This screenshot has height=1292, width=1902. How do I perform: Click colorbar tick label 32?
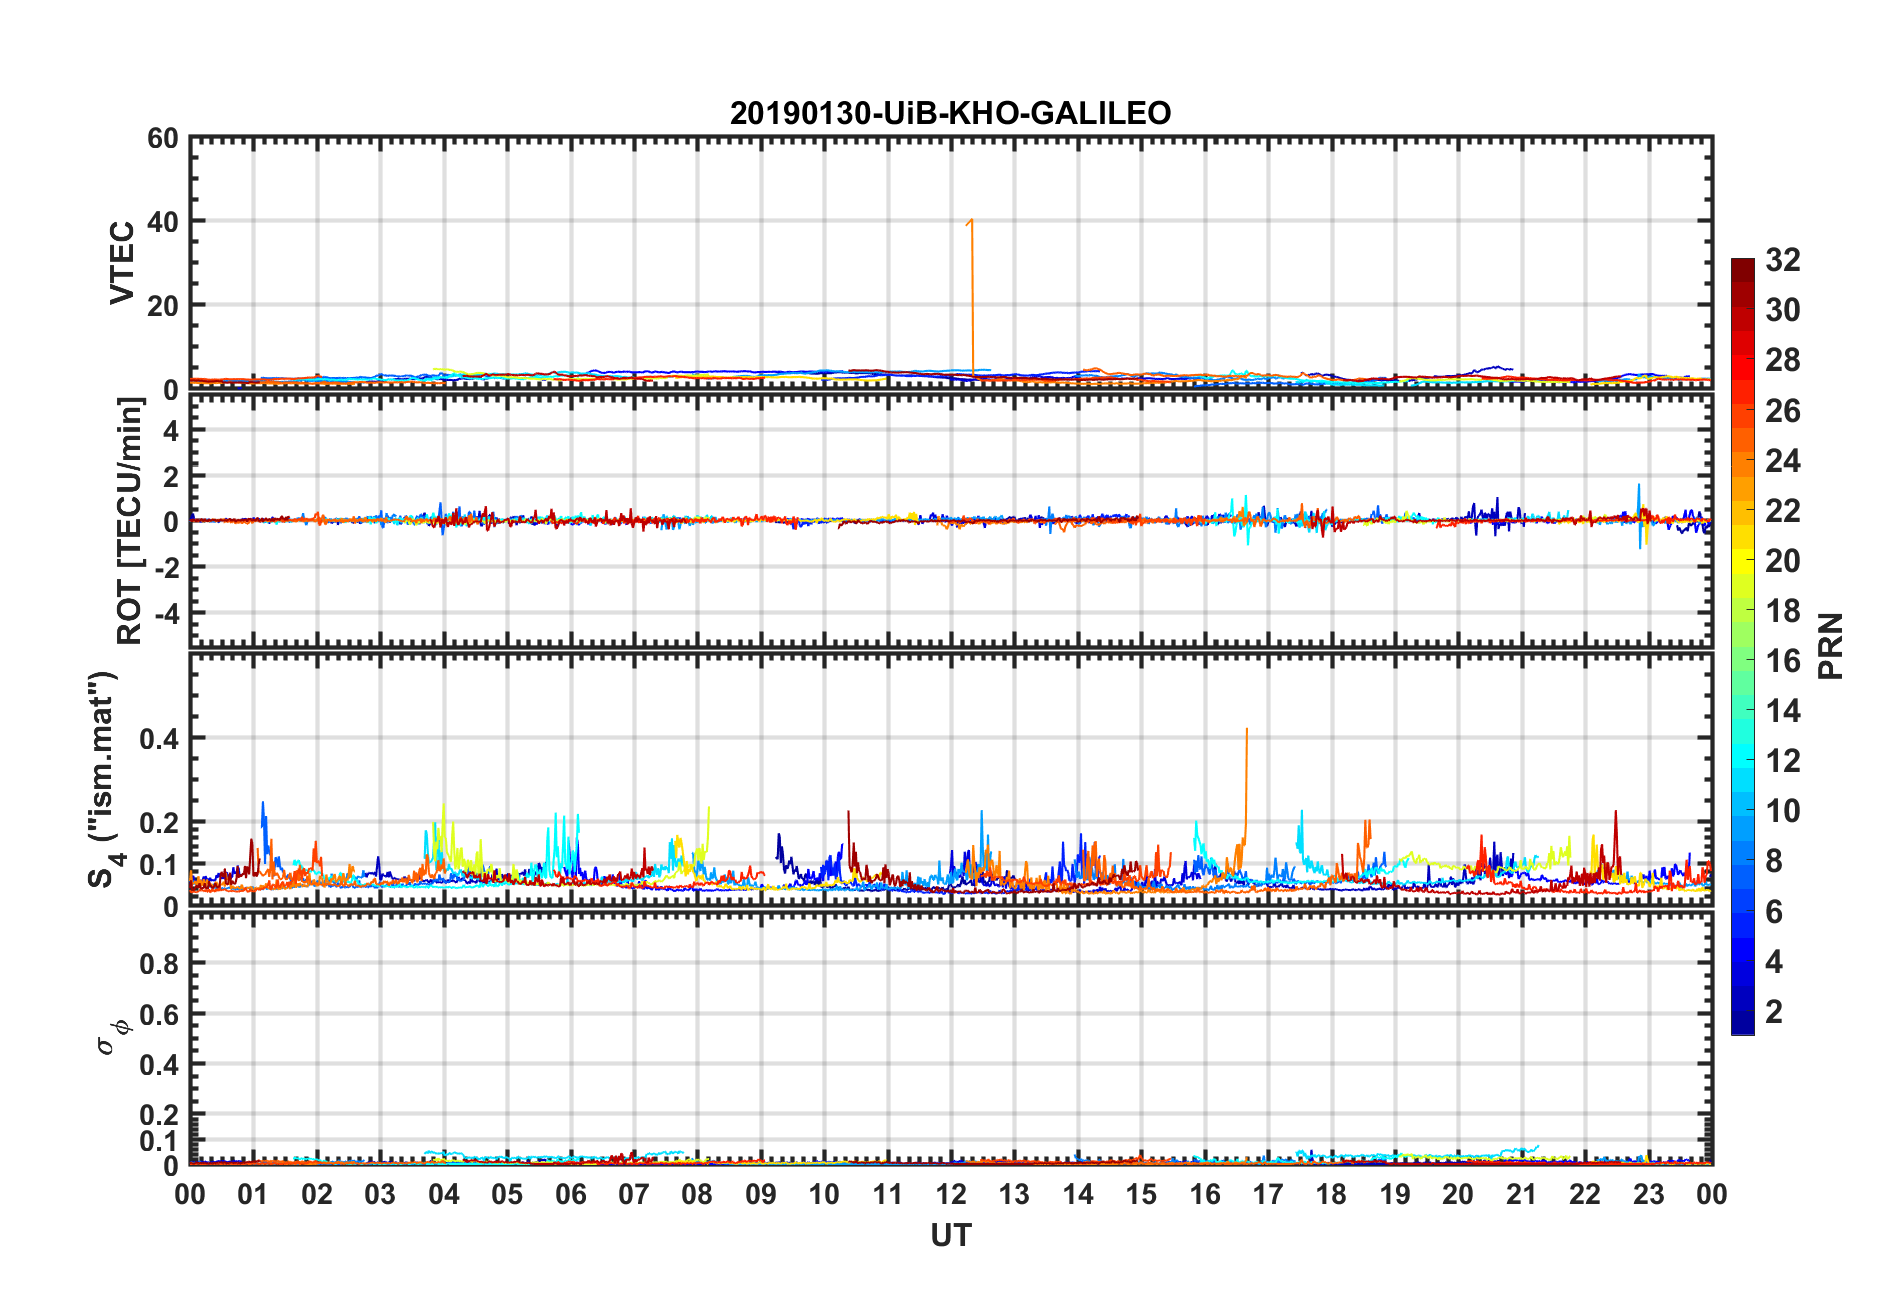point(1783,260)
